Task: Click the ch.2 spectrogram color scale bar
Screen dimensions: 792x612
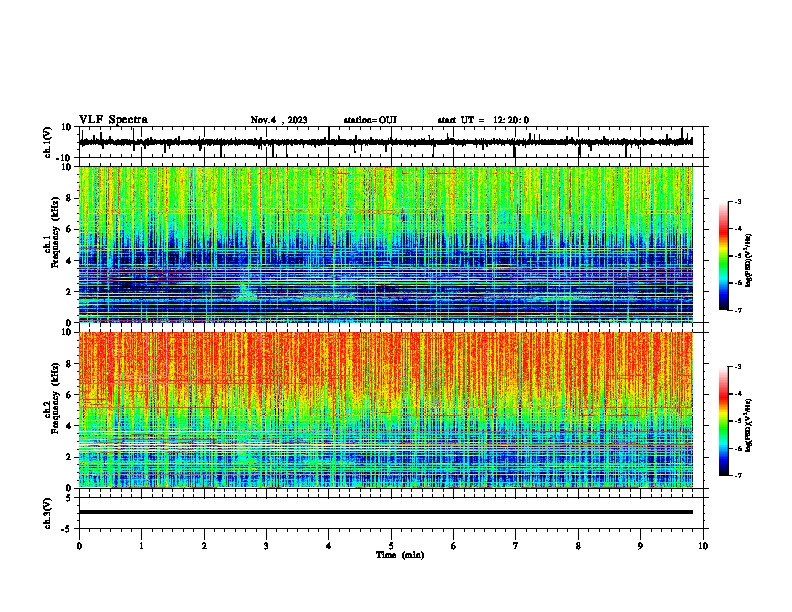Action: [724, 421]
